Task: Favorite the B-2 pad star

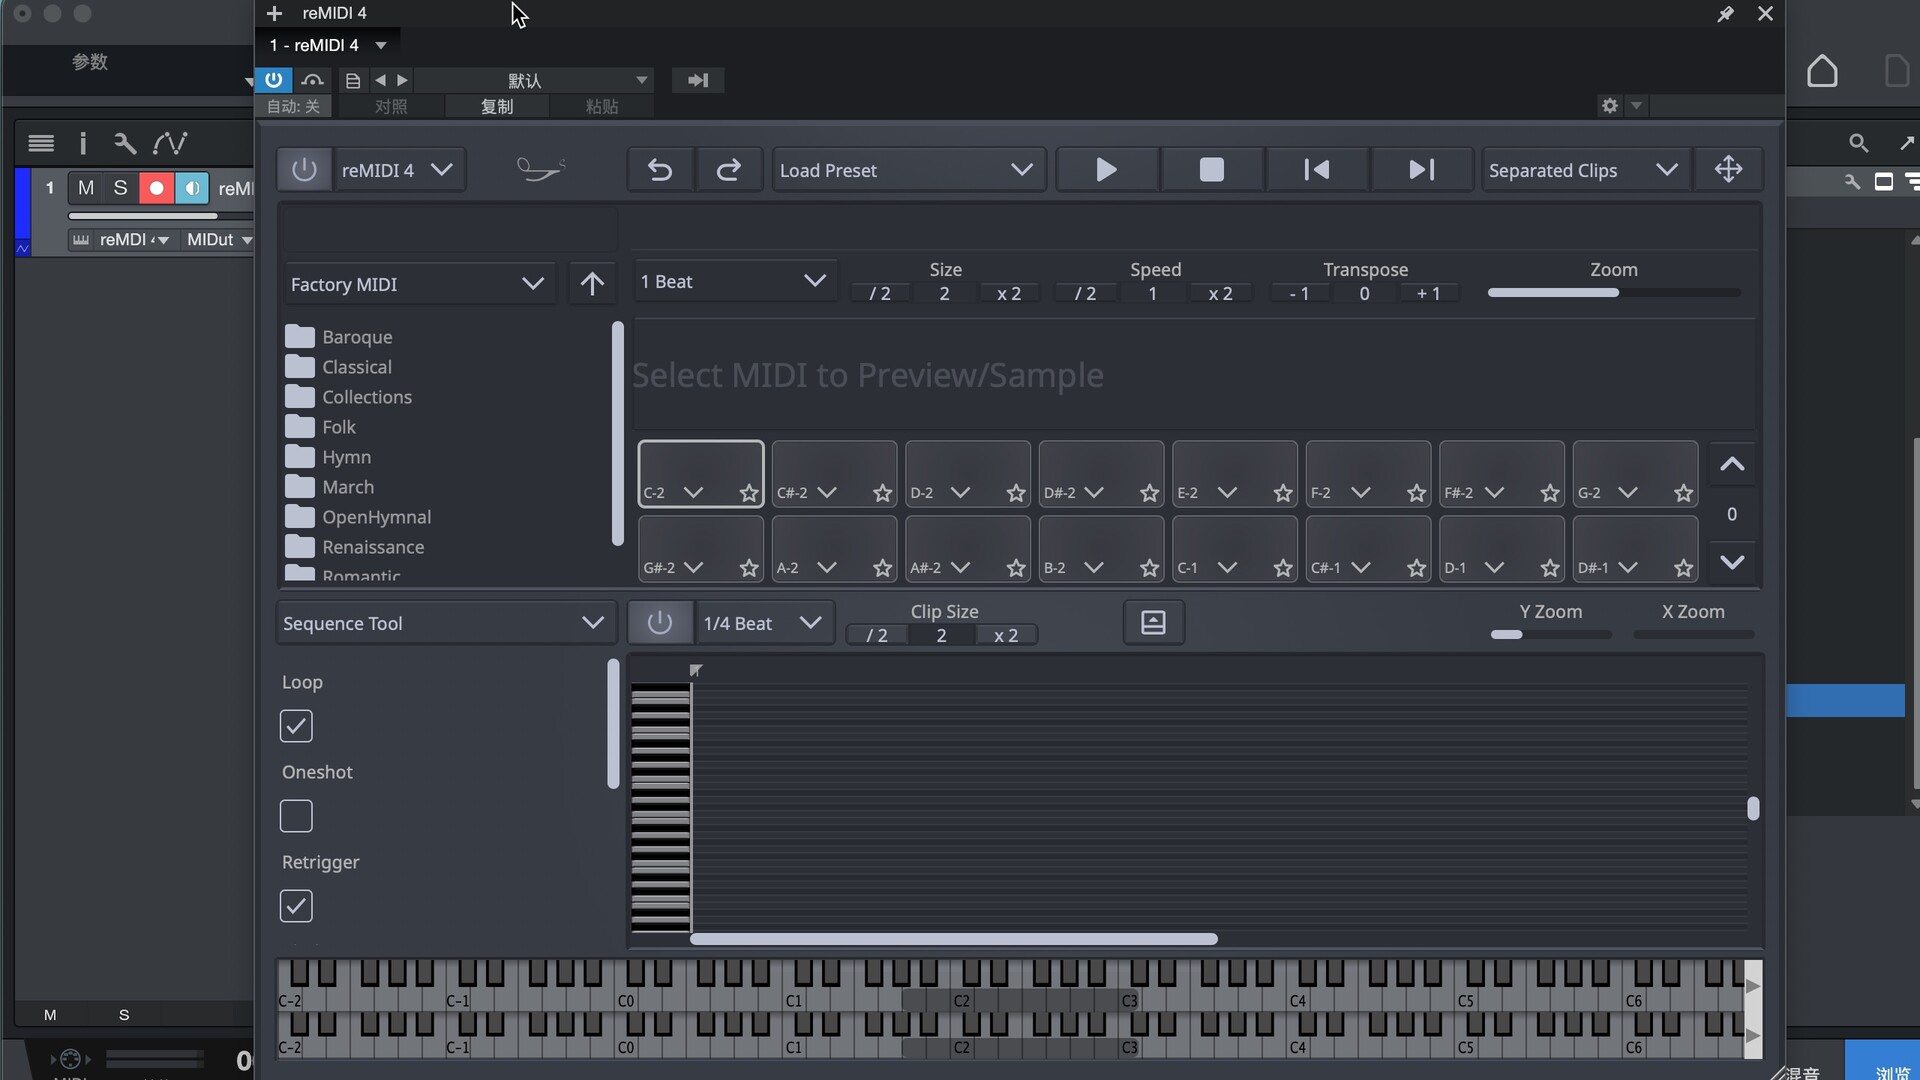Action: [1150, 568]
